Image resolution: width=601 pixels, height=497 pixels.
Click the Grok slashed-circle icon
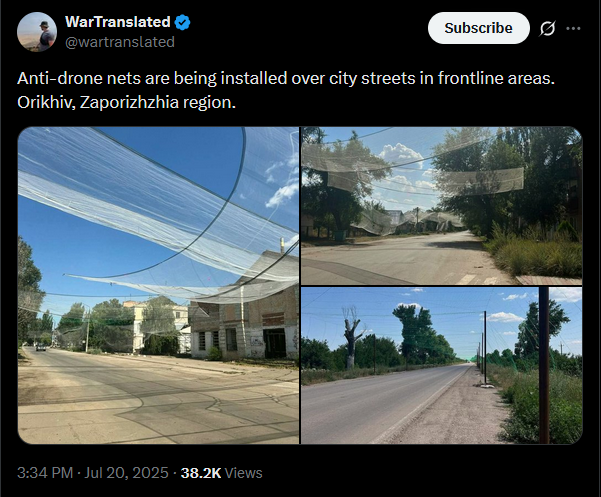pos(547,28)
